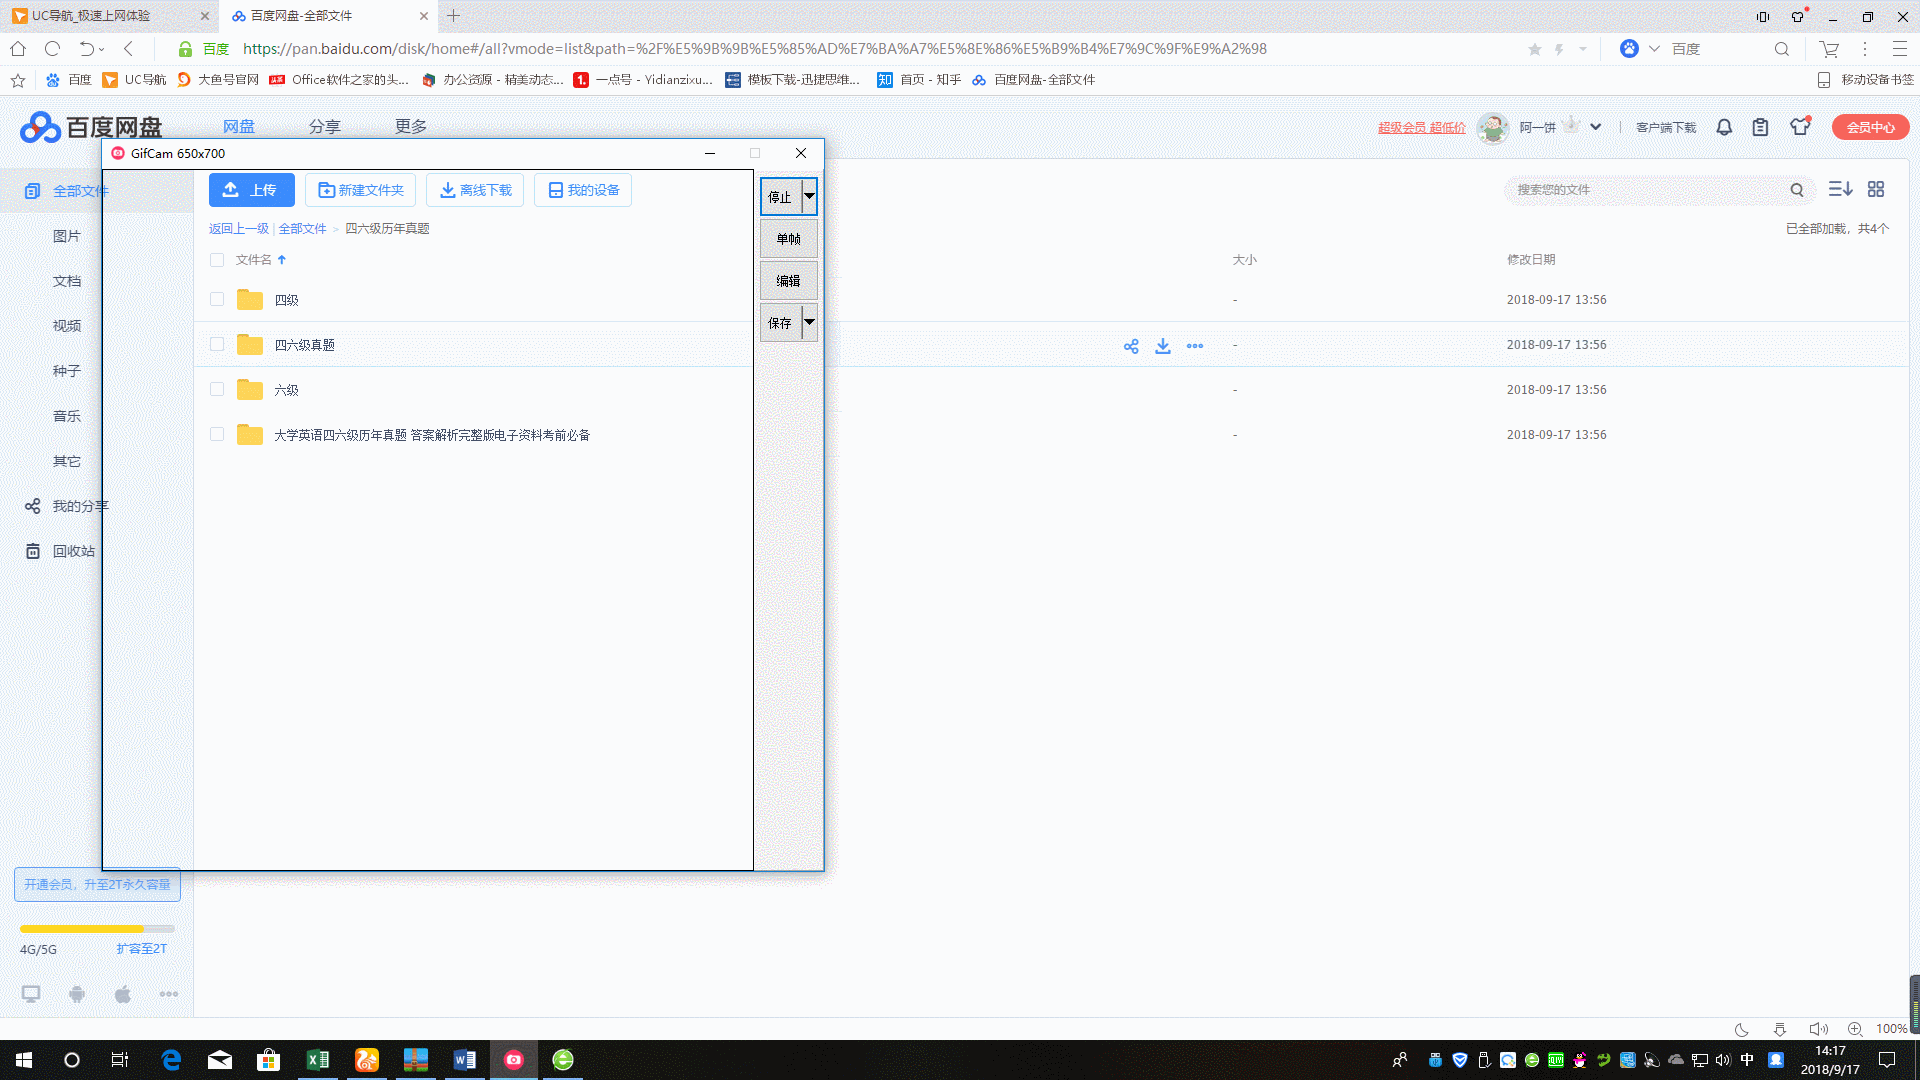Switch to the 分享 top tab

click(x=324, y=126)
